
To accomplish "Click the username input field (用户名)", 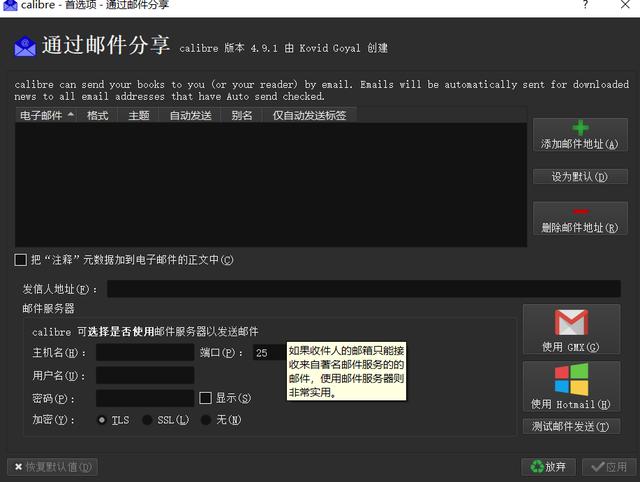I will point(145,375).
